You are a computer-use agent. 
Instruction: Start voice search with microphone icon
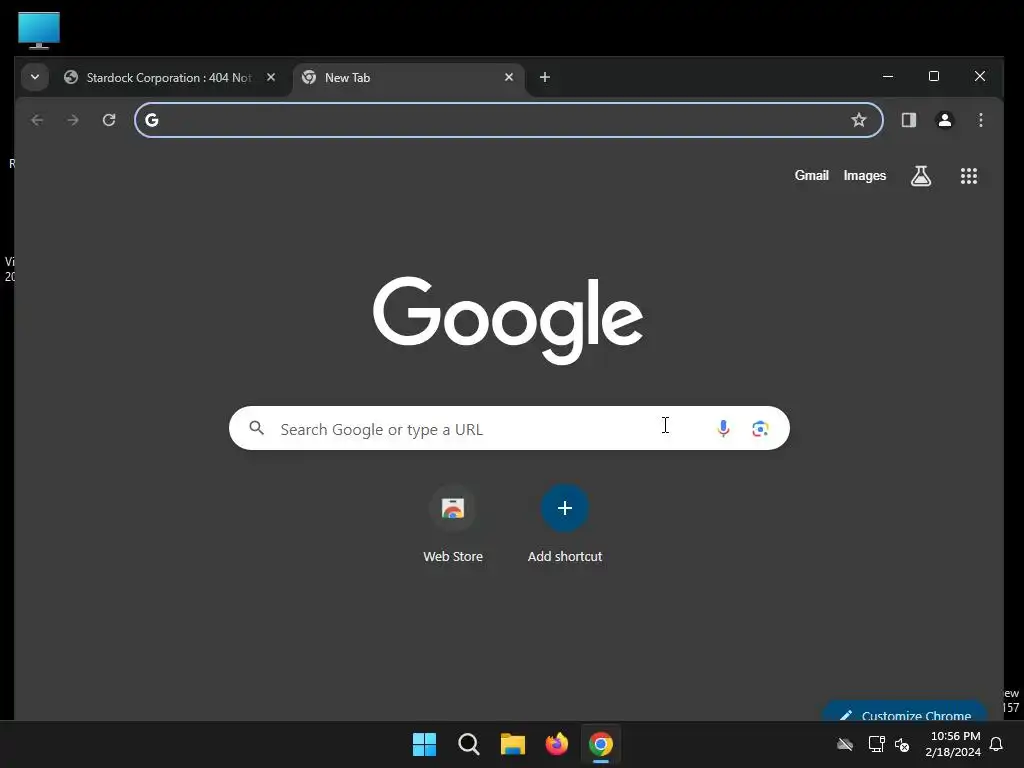tap(723, 428)
